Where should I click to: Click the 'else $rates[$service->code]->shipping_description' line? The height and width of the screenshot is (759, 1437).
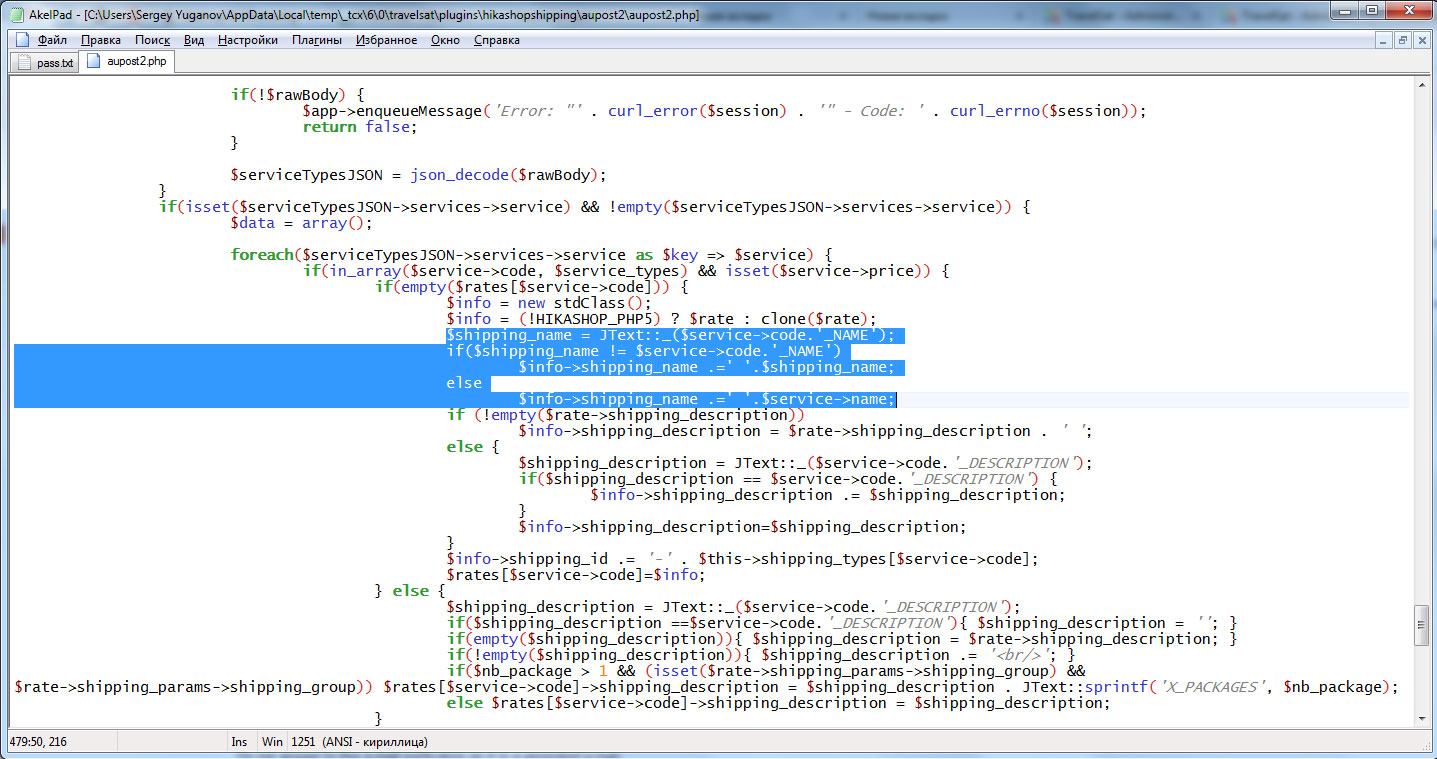tap(778, 703)
